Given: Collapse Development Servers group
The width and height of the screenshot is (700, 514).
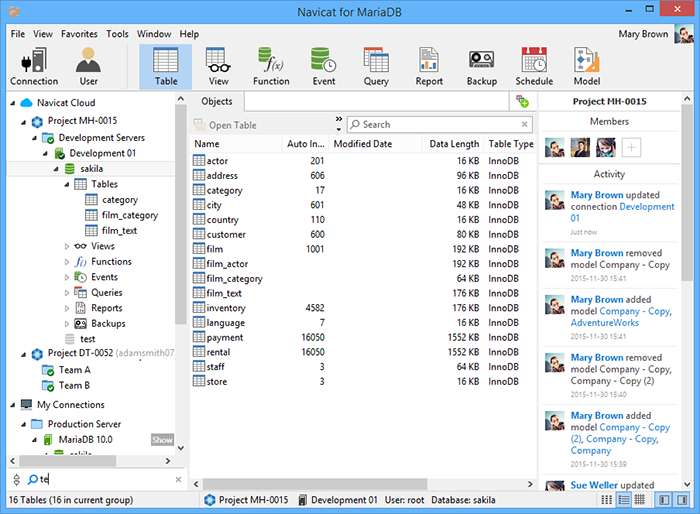Looking at the screenshot, I should (34, 138).
